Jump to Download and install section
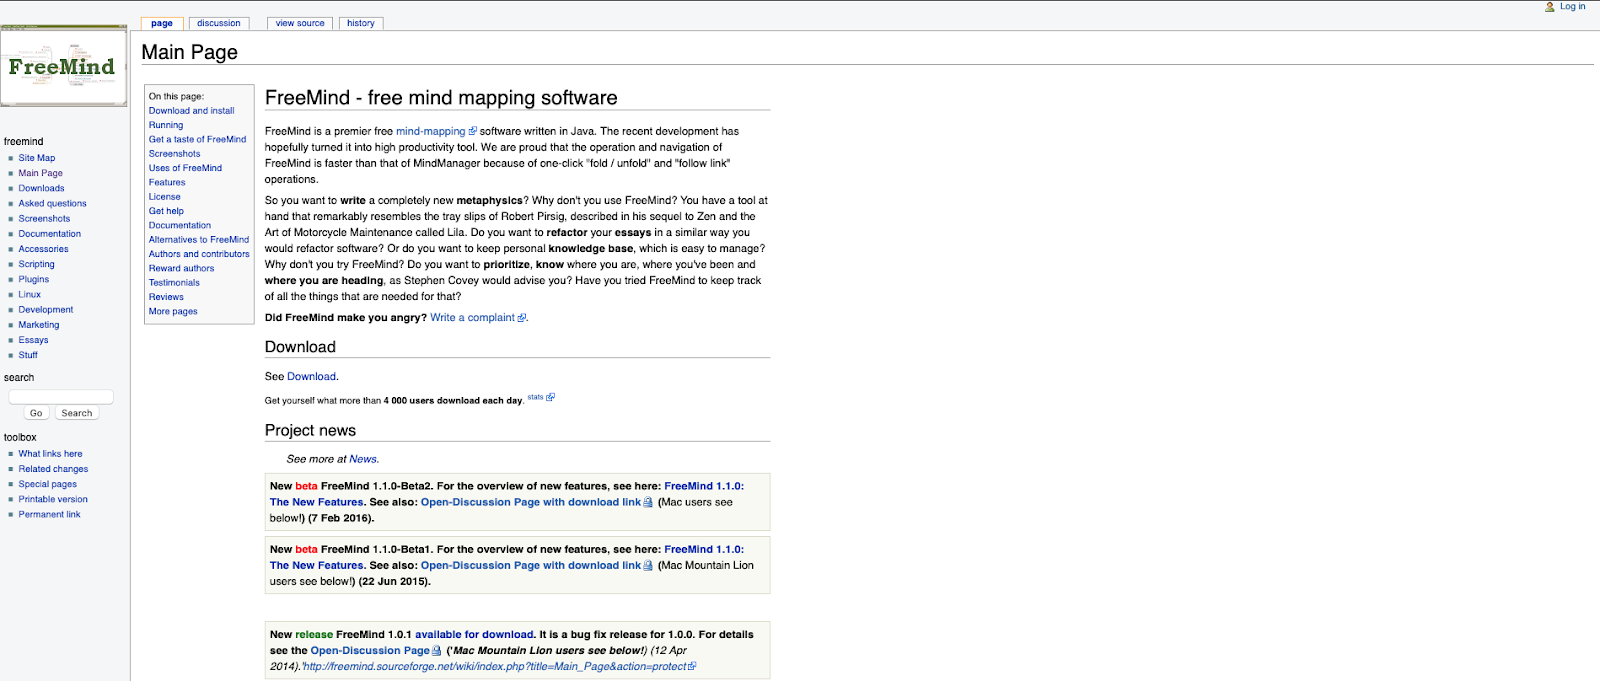 click(x=191, y=111)
